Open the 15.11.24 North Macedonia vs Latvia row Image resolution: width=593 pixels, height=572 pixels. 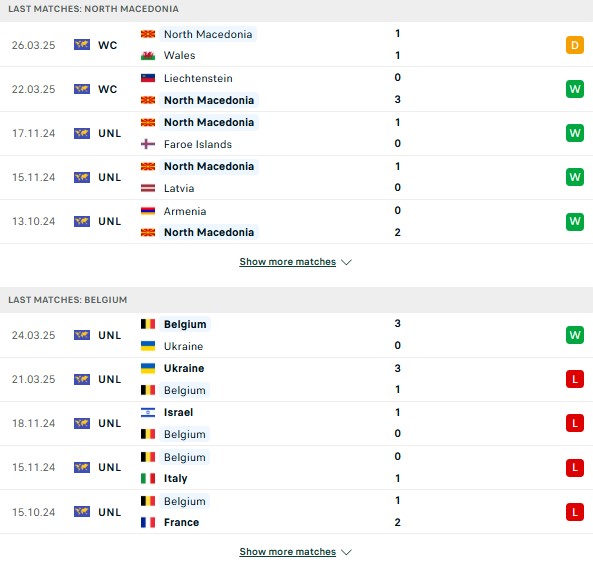[x=296, y=177]
